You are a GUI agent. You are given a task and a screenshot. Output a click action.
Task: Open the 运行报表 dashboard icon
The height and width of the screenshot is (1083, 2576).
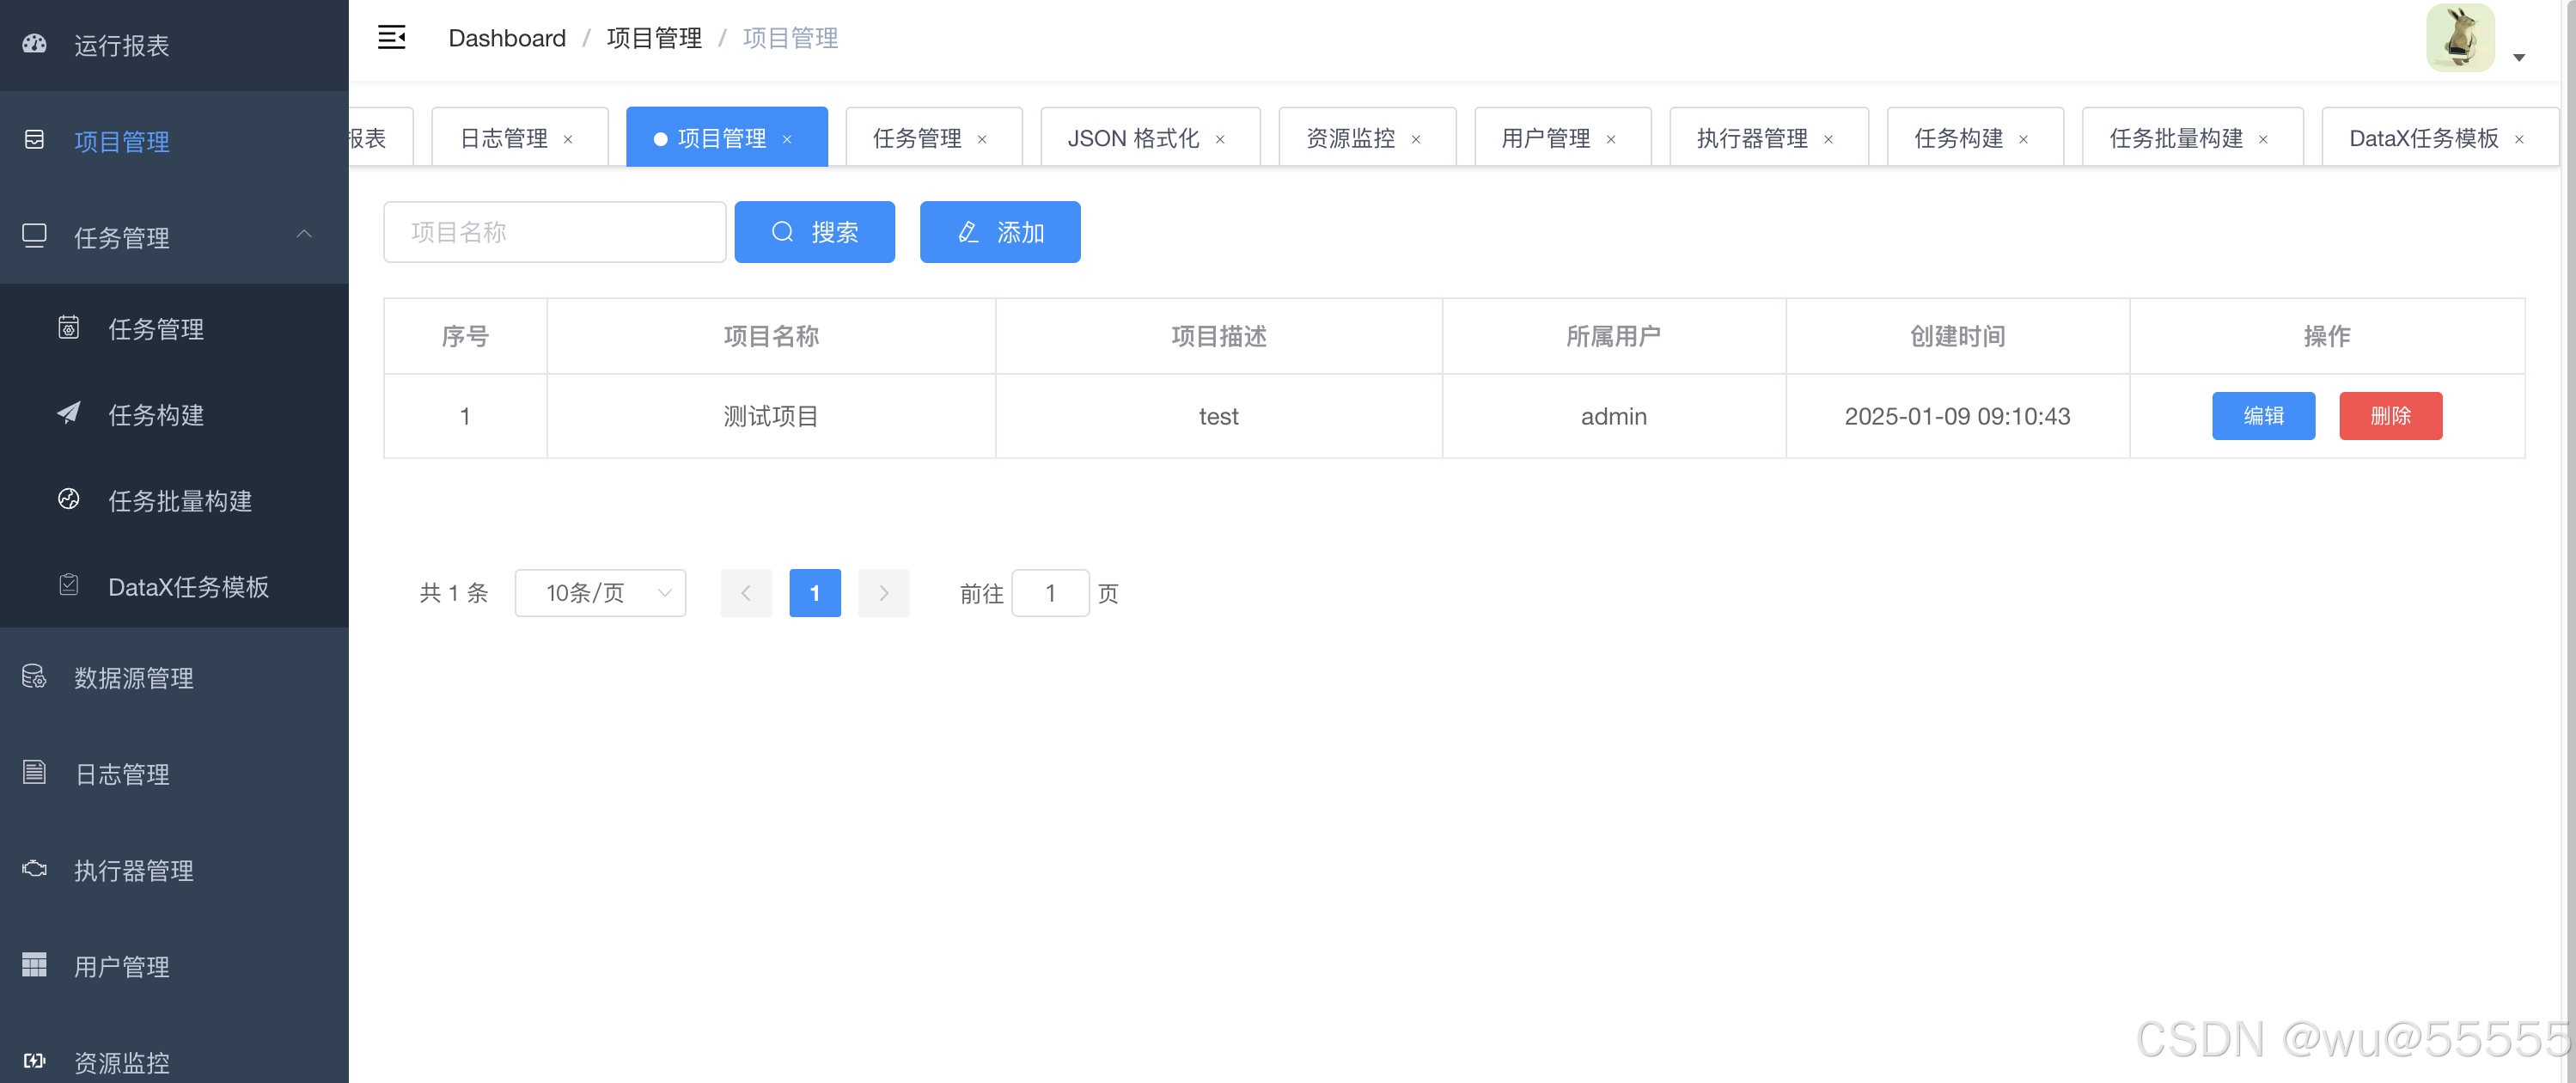tap(35, 44)
